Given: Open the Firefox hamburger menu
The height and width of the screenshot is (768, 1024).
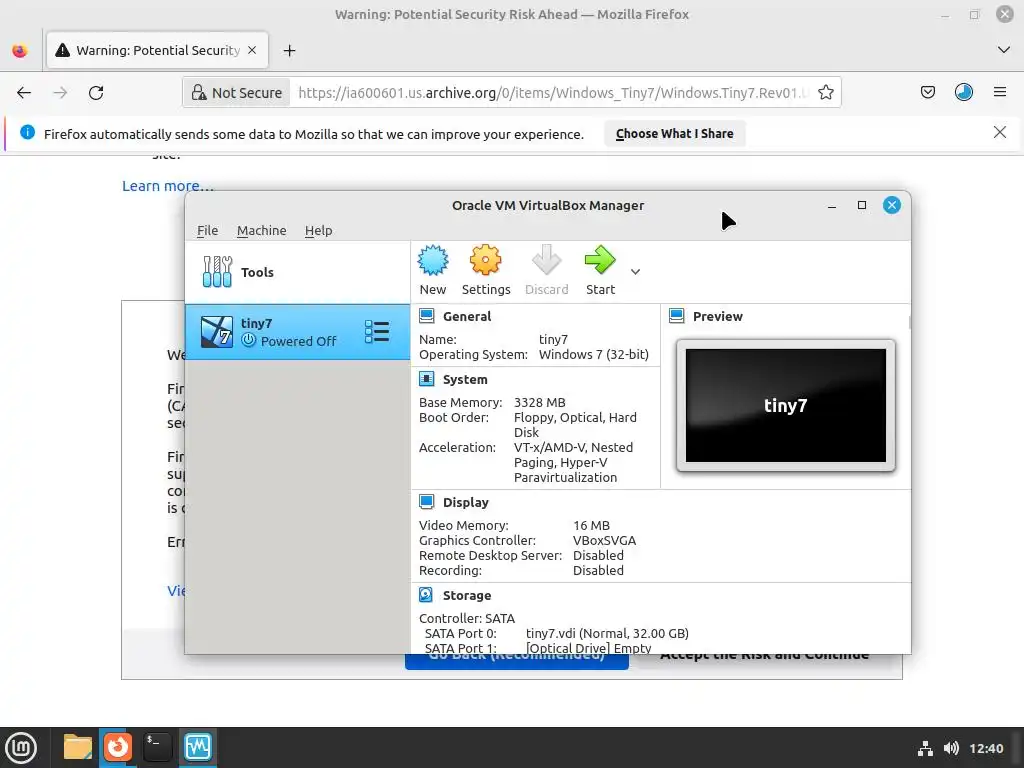Looking at the screenshot, I should 1000,93.
